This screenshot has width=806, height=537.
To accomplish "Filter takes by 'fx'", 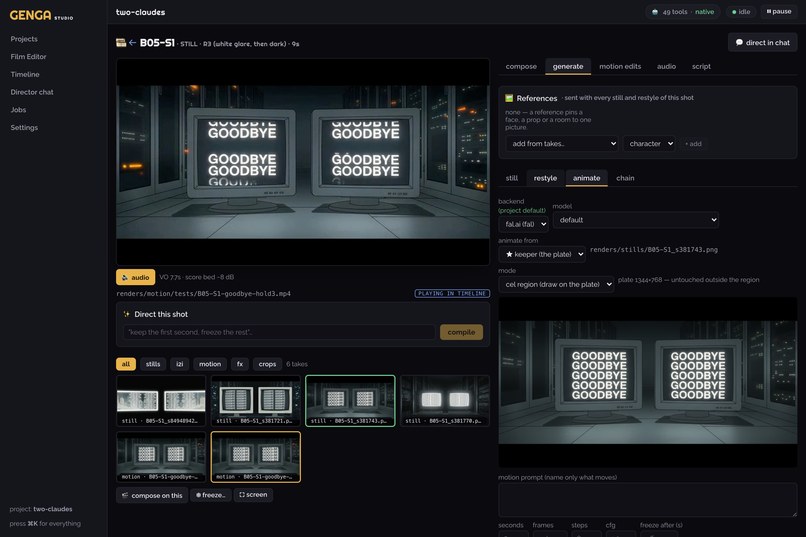I will [240, 364].
